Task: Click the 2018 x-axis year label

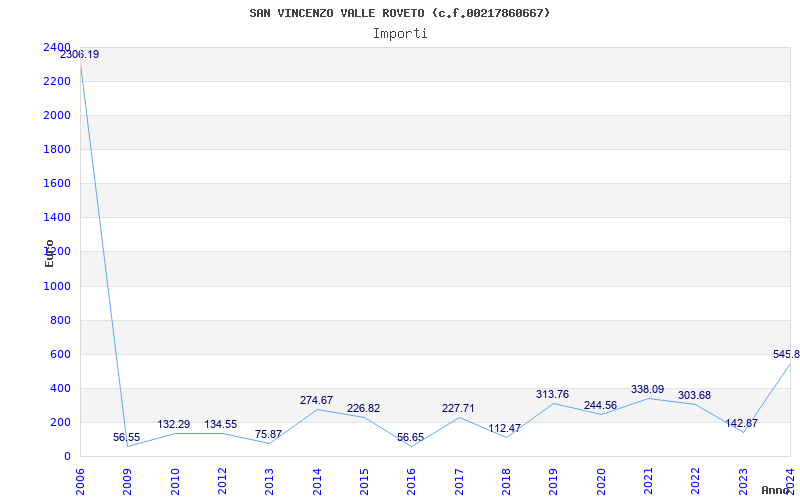Action: click(x=506, y=481)
